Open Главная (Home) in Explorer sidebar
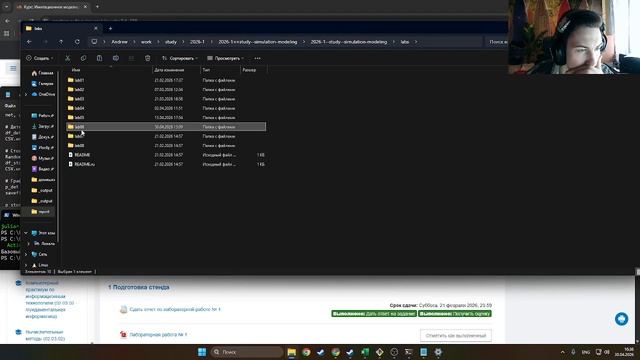Image resolution: width=640 pixels, height=360 pixels. pos(42,73)
